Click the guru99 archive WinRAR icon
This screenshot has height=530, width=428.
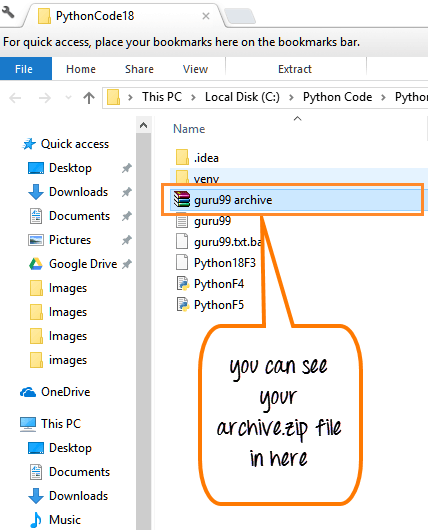pyautogui.click(x=182, y=199)
